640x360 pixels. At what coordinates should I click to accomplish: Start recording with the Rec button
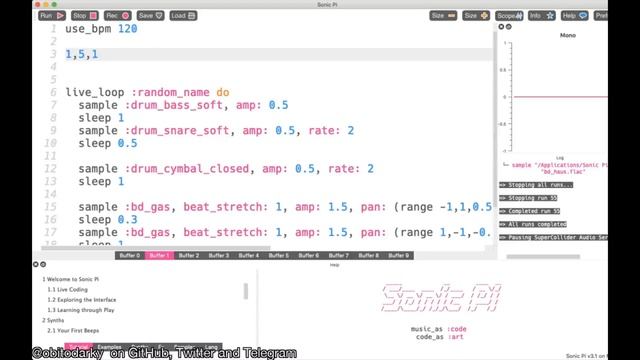[x=117, y=16]
